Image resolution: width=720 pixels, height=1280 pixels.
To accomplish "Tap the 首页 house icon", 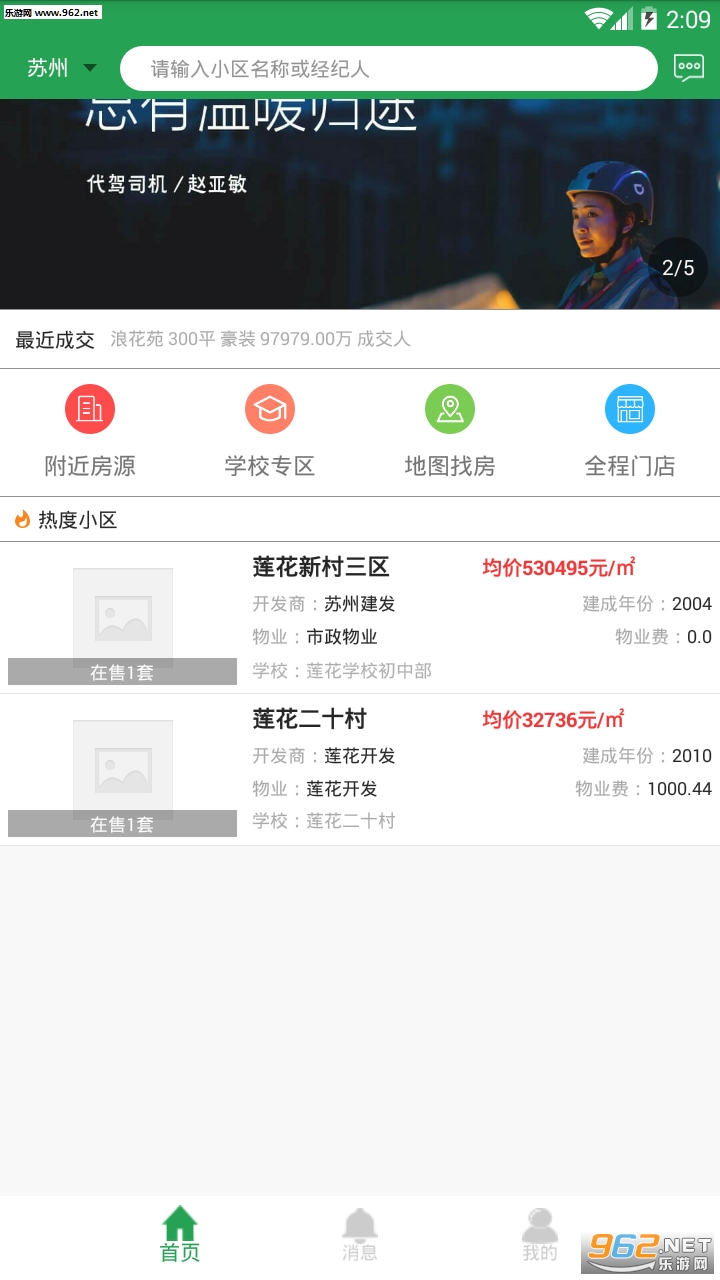I will click(x=180, y=1222).
